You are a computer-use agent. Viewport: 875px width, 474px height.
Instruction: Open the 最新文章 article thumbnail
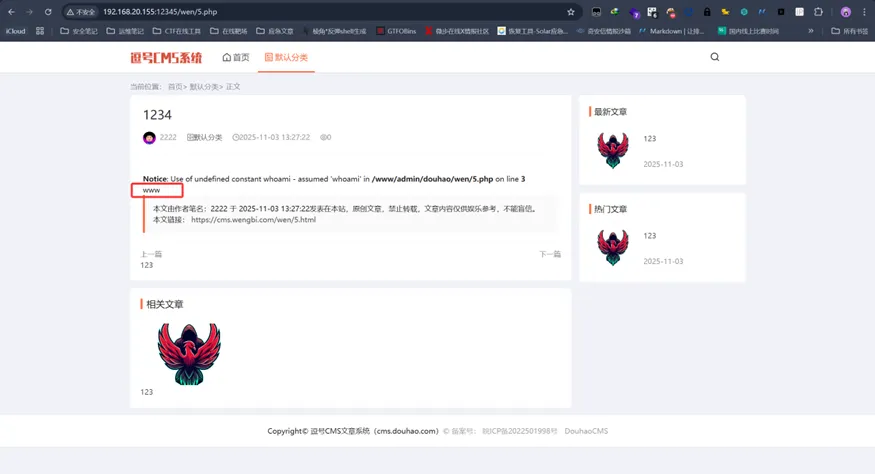[x=612, y=151]
